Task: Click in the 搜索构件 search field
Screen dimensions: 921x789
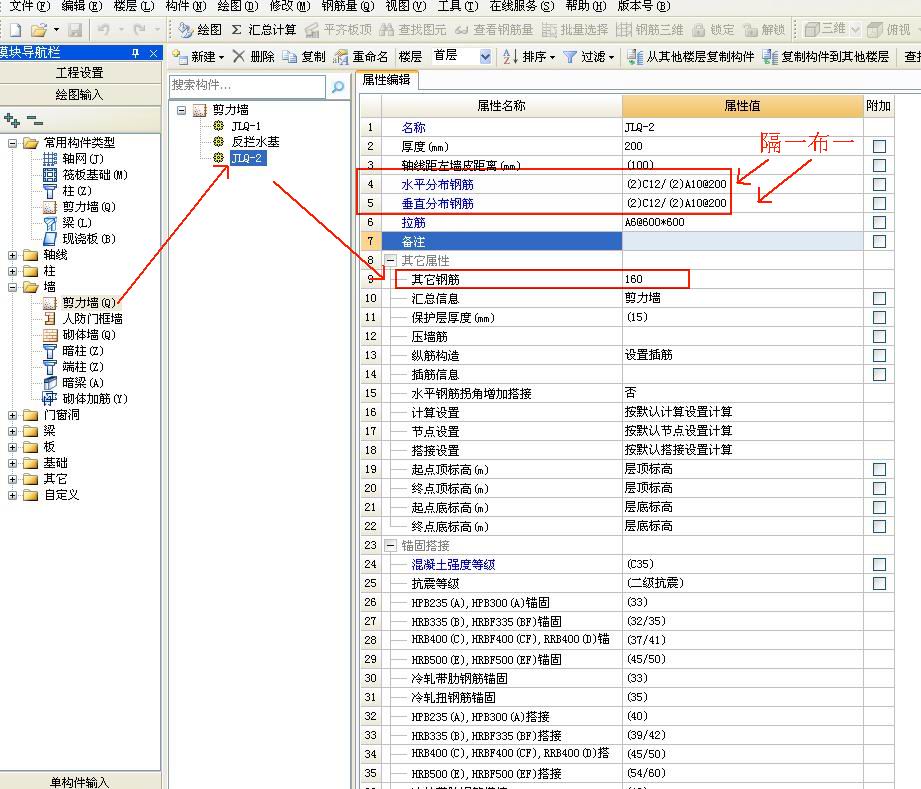Action: click(247, 86)
